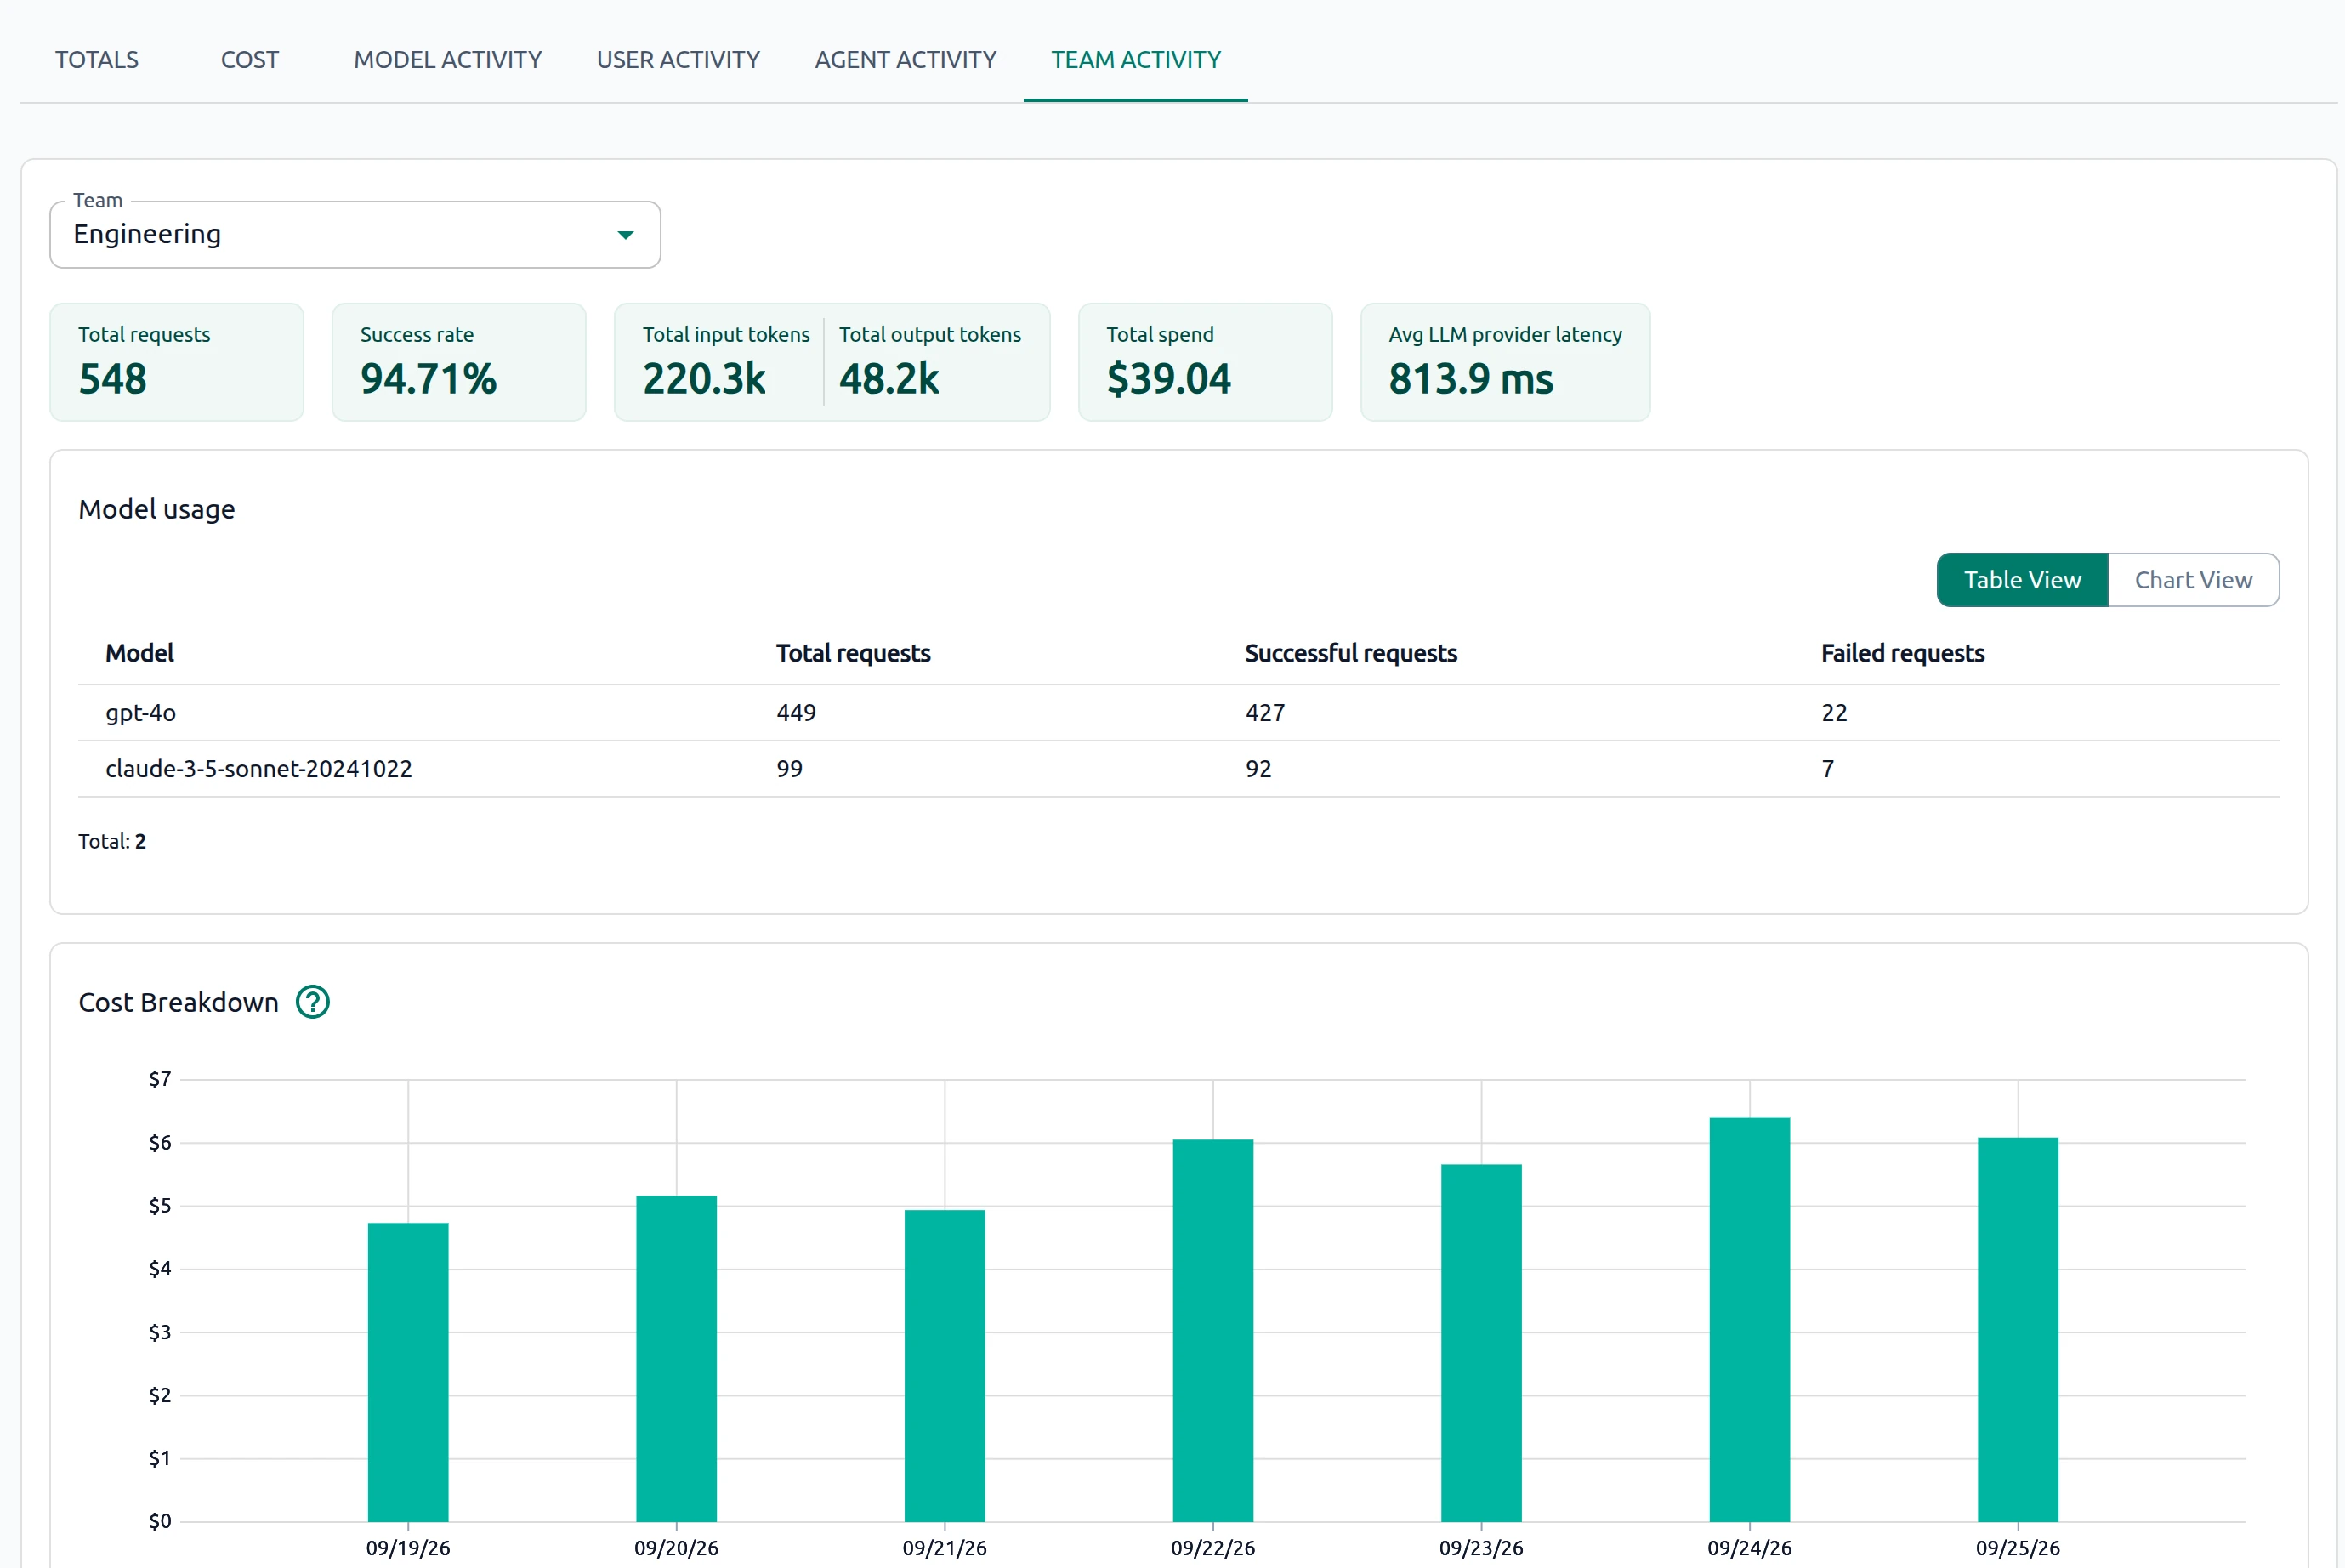This screenshot has width=2345, height=1568.
Task: Click the Total requests column header
Action: tap(853, 653)
